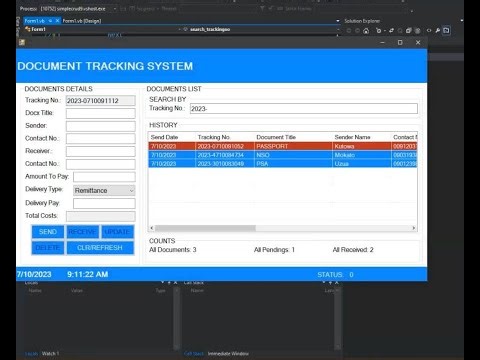This screenshot has height=360, width=480.
Task: Click the sync arrows icon in Solution Explorer
Action: tap(391, 31)
